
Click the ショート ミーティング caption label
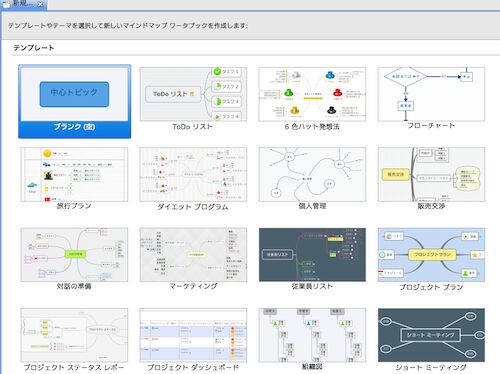point(431,367)
